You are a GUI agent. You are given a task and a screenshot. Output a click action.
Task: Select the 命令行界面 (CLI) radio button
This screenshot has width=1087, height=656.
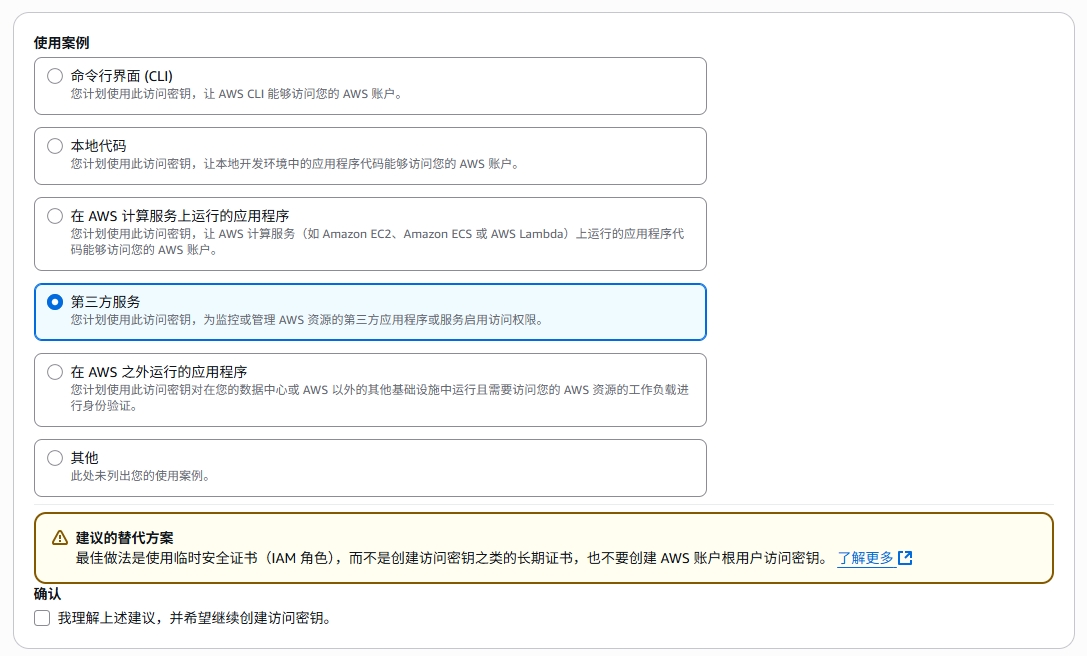[x=55, y=76]
